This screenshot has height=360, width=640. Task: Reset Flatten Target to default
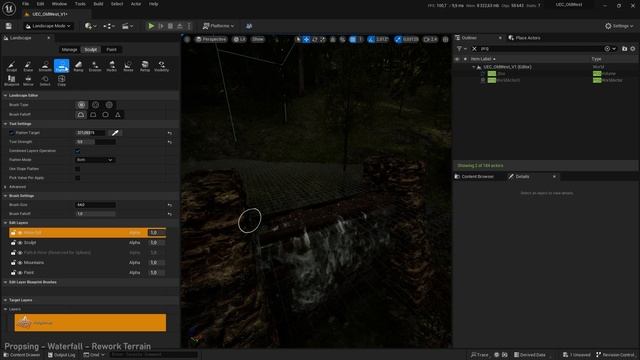tap(169, 133)
